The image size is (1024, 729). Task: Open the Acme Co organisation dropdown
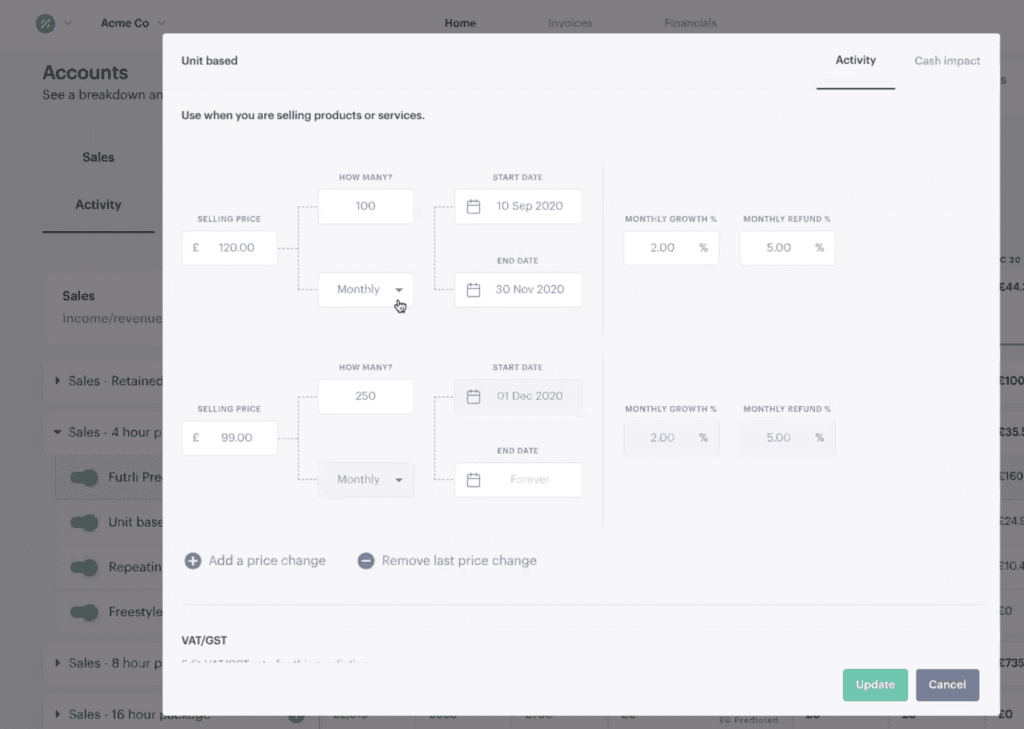(x=133, y=23)
